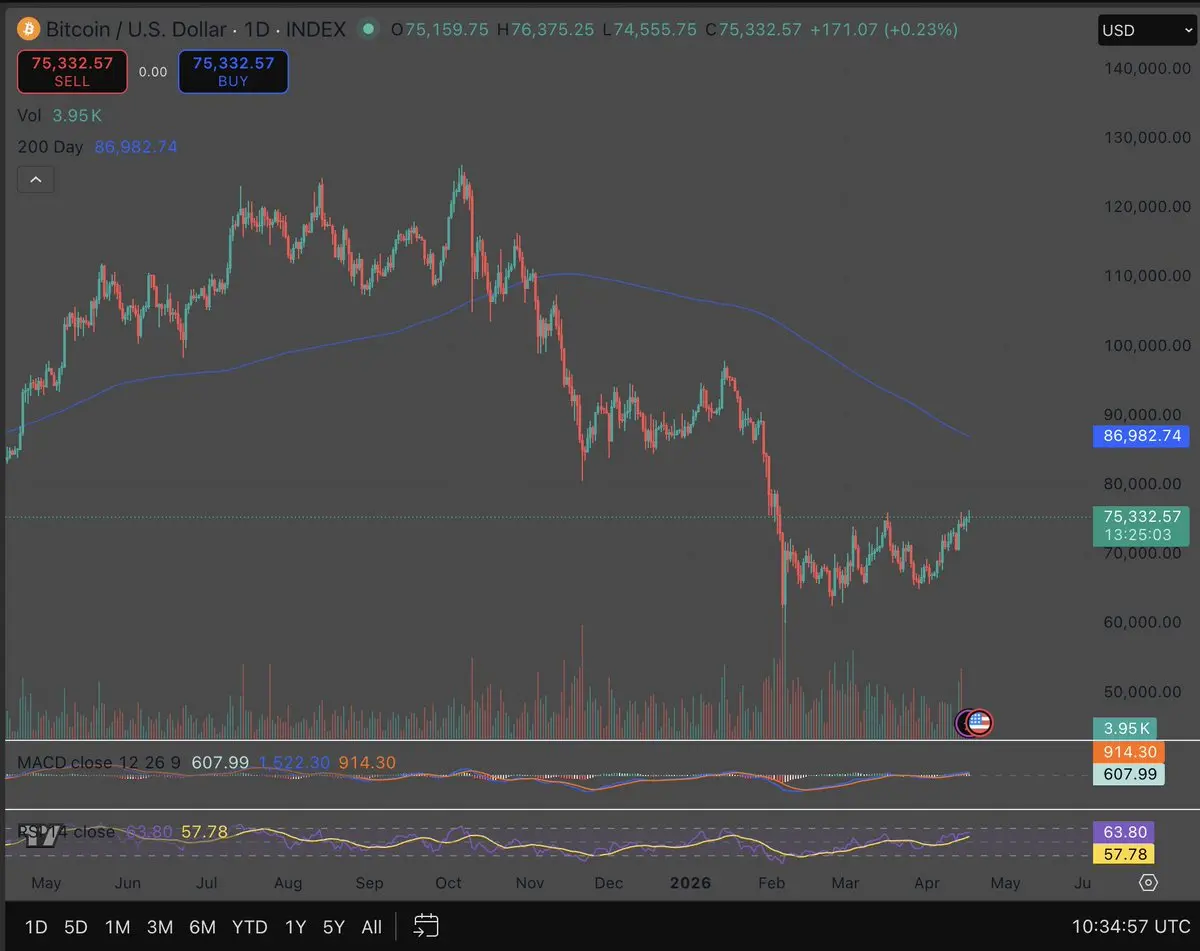
Task: Click the orange Bitcoin symbol logo
Action: [x=28, y=29]
